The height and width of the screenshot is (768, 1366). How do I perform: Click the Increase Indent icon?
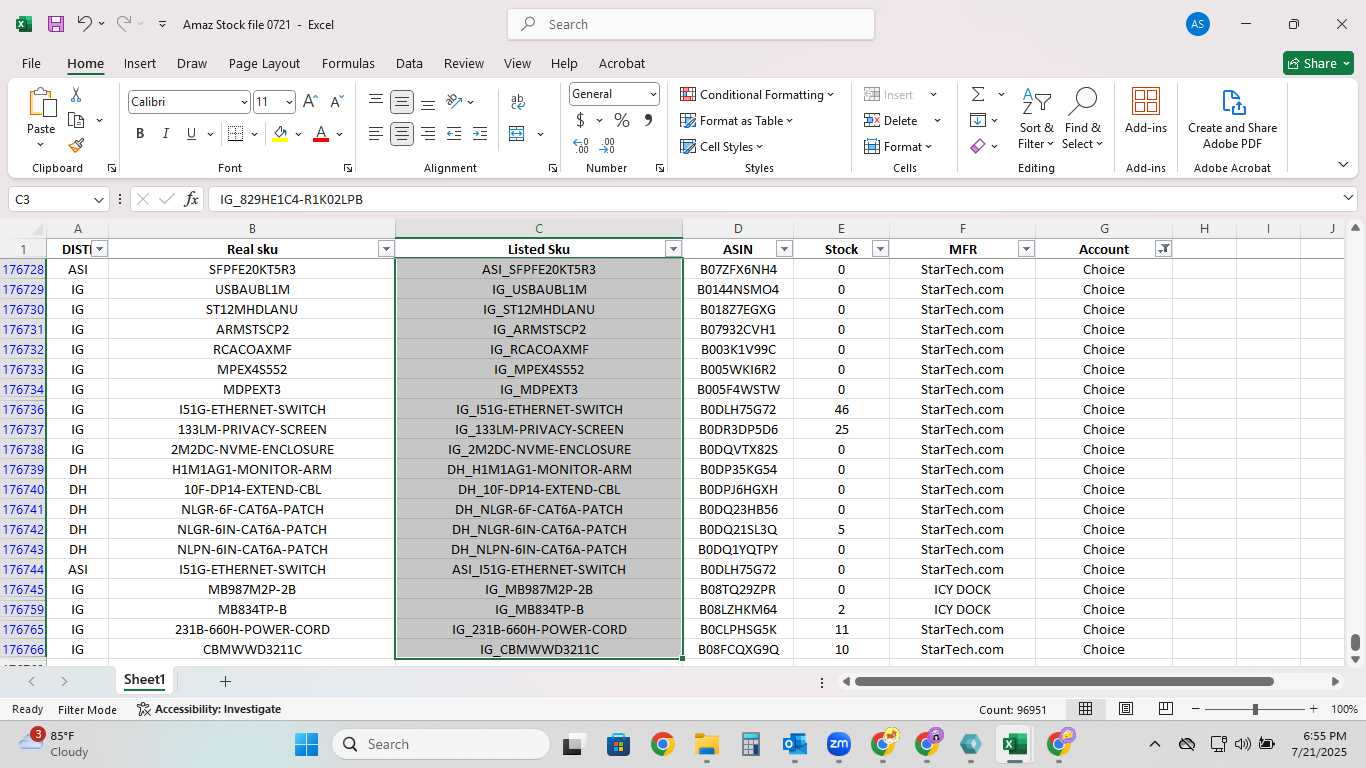(x=480, y=134)
